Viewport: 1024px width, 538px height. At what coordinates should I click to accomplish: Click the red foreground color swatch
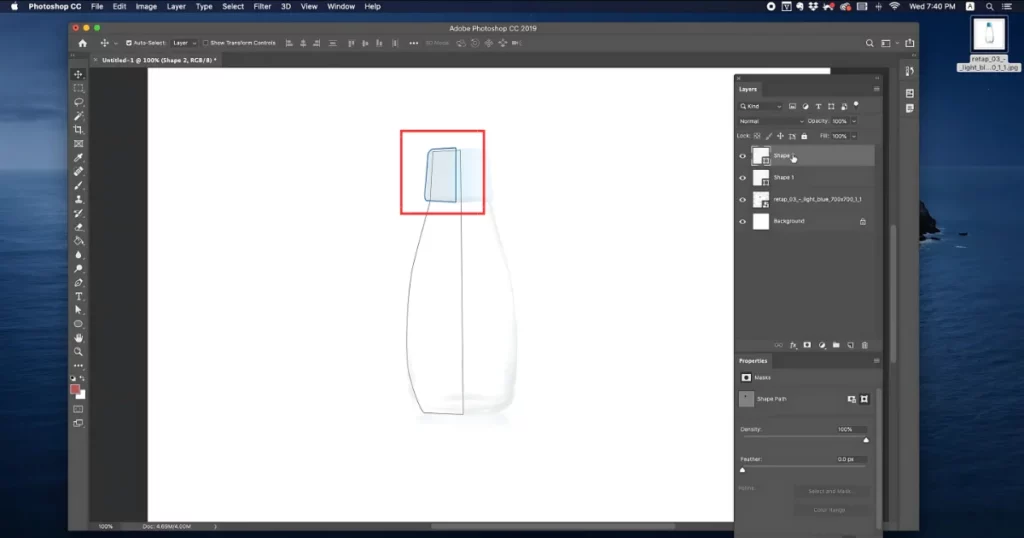tap(75, 389)
